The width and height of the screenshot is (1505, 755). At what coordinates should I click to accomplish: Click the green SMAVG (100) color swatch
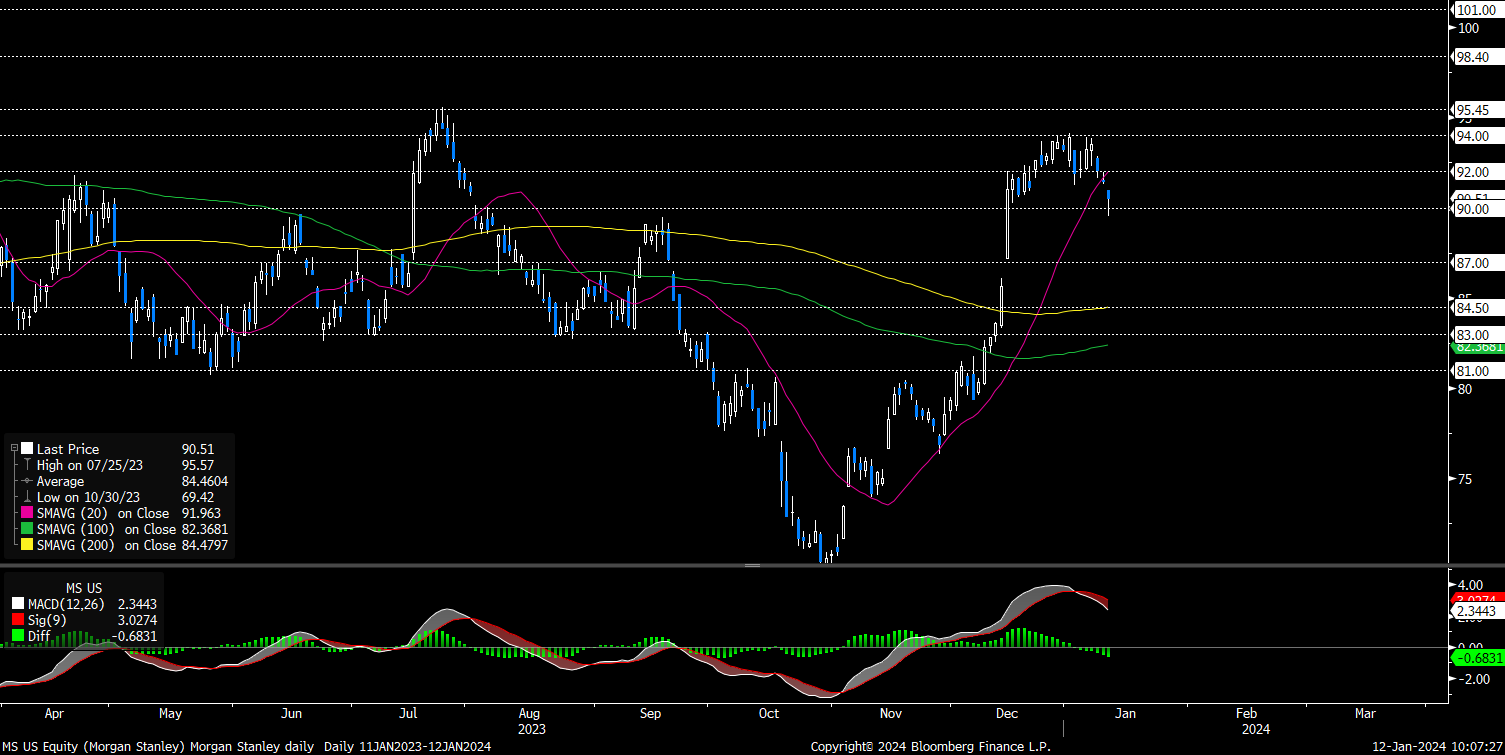point(27,530)
